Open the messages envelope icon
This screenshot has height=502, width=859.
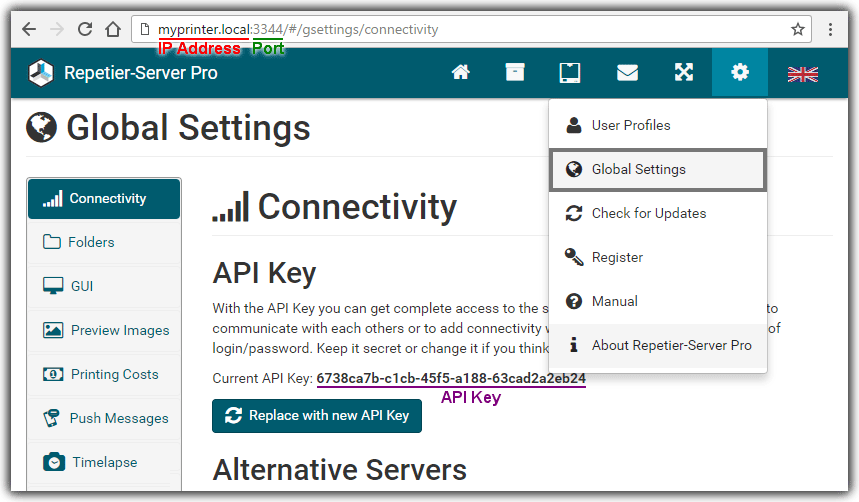[x=627, y=72]
